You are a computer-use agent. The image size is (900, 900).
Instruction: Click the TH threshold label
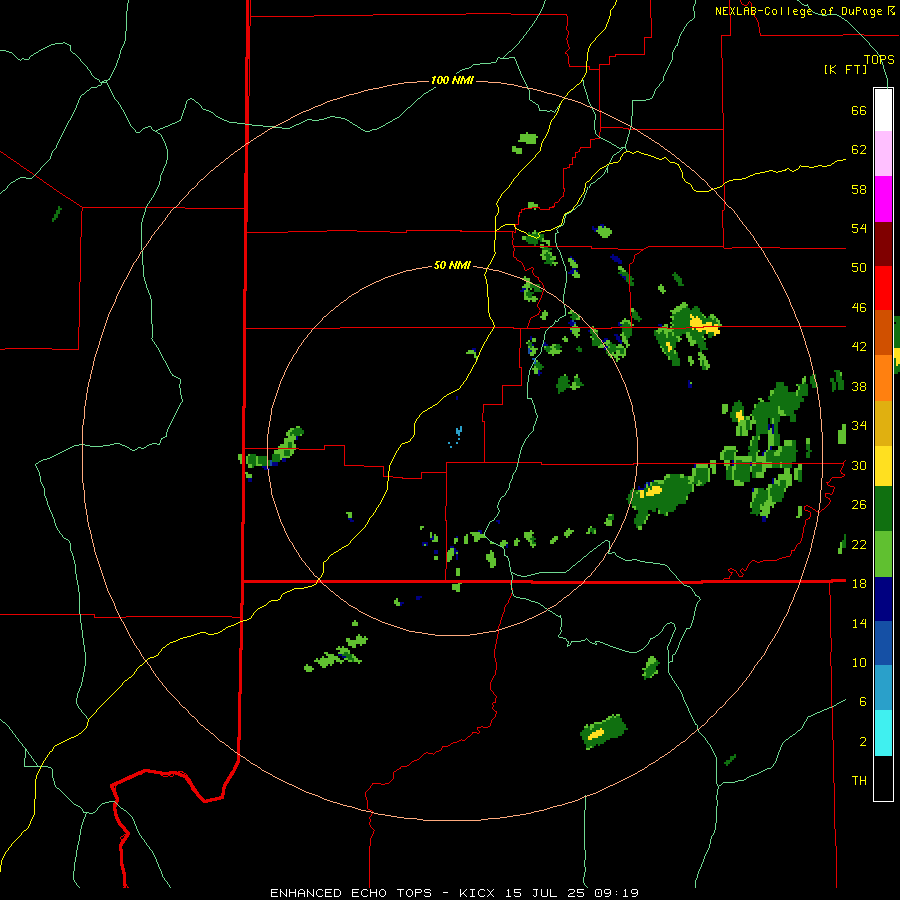[x=859, y=781]
